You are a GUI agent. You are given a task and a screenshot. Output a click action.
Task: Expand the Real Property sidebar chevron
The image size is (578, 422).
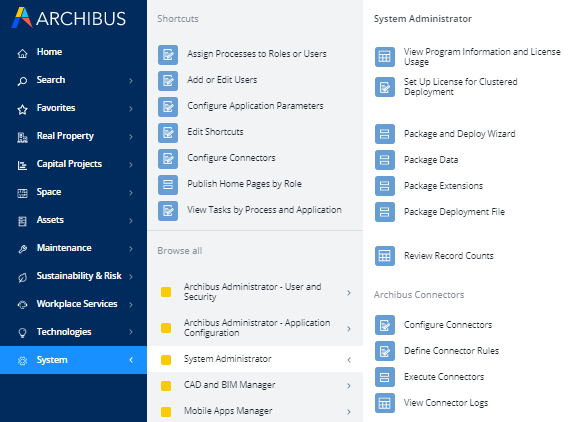(131, 136)
